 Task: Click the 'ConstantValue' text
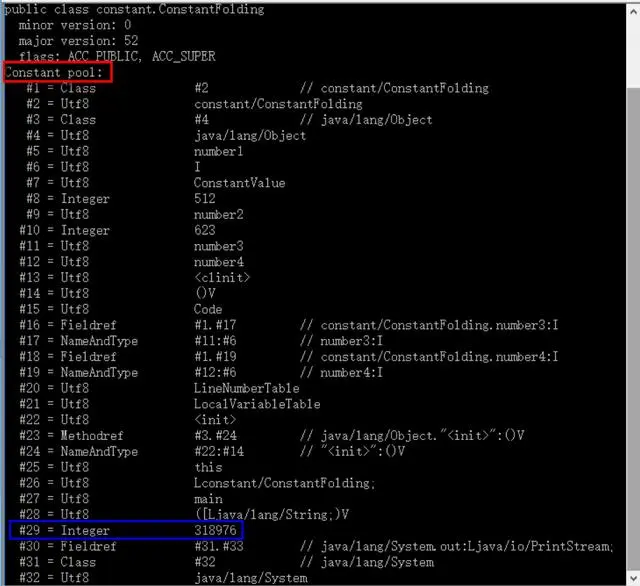[x=240, y=183]
